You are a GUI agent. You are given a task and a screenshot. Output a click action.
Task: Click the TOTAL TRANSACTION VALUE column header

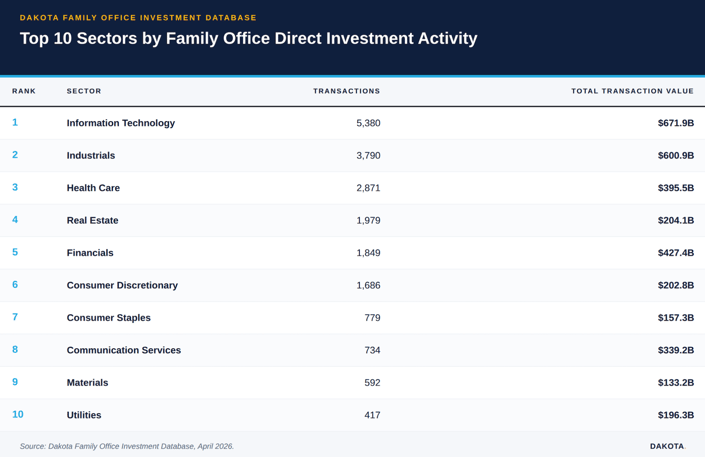pos(632,91)
